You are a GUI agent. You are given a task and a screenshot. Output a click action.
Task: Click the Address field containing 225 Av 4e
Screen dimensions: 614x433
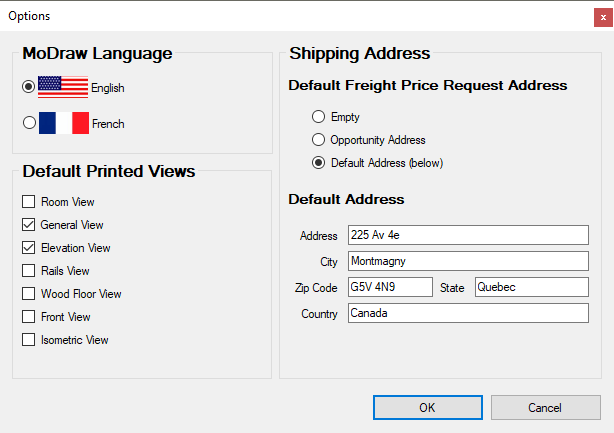(x=467, y=235)
